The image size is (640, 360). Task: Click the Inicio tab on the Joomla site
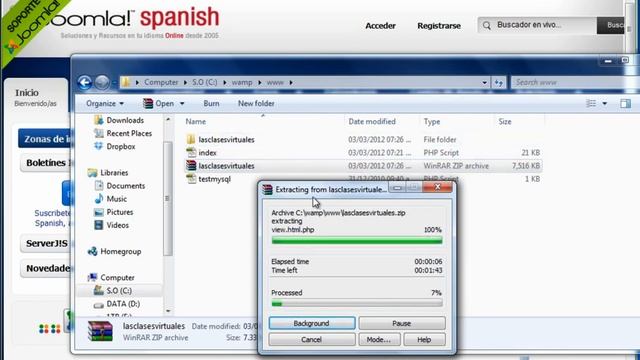click(x=36, y=98)
